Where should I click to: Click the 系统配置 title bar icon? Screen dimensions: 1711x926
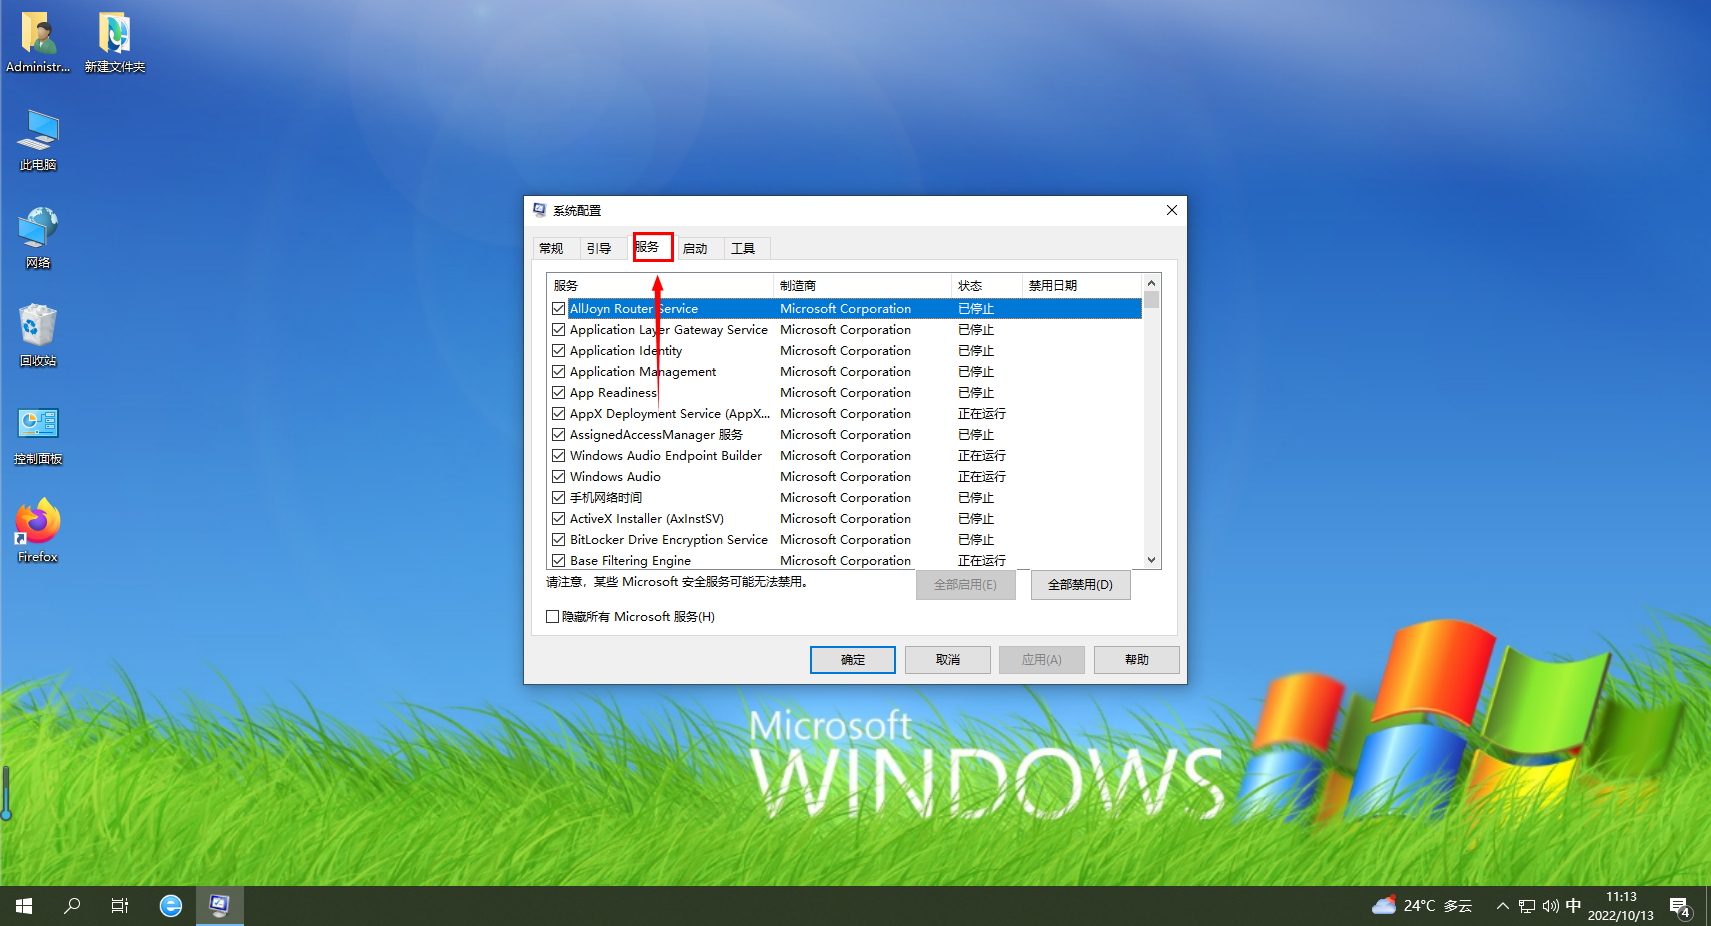[540, 210]
